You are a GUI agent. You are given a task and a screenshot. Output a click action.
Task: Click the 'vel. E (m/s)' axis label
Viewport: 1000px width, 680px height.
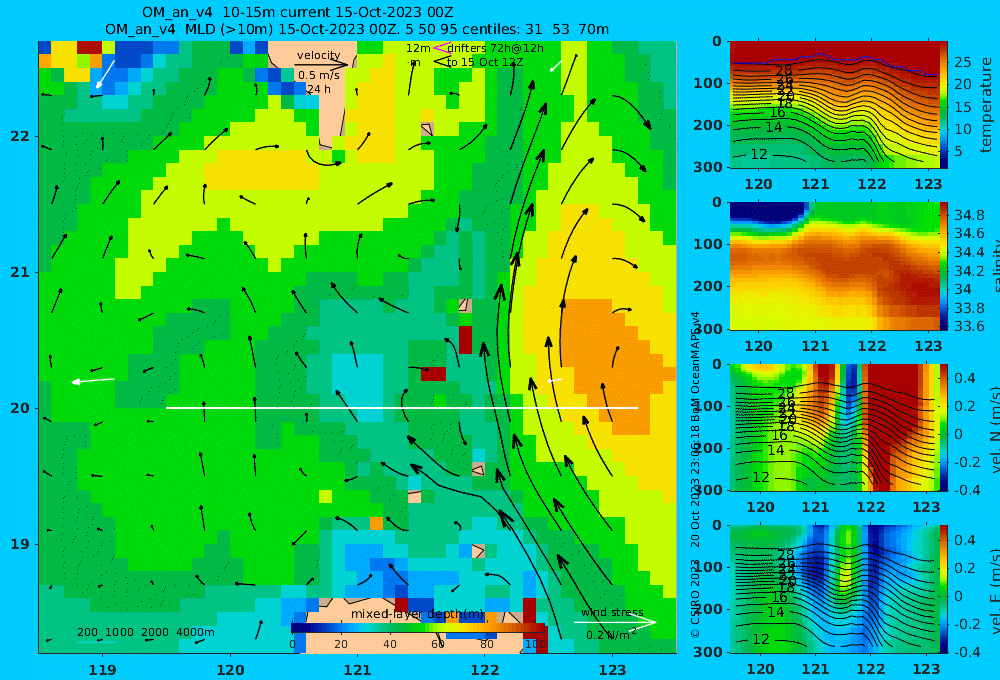tap(995, 591)
